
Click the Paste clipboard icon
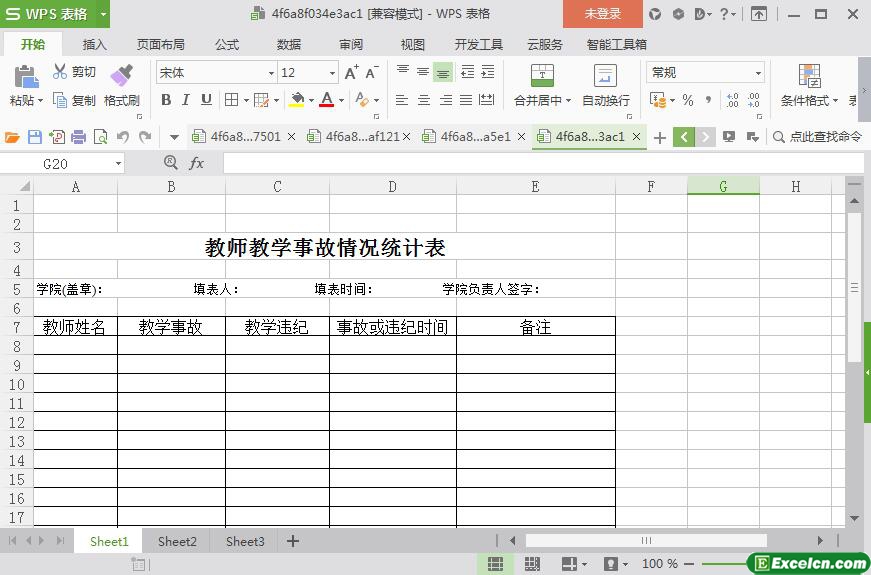[26, 77]
